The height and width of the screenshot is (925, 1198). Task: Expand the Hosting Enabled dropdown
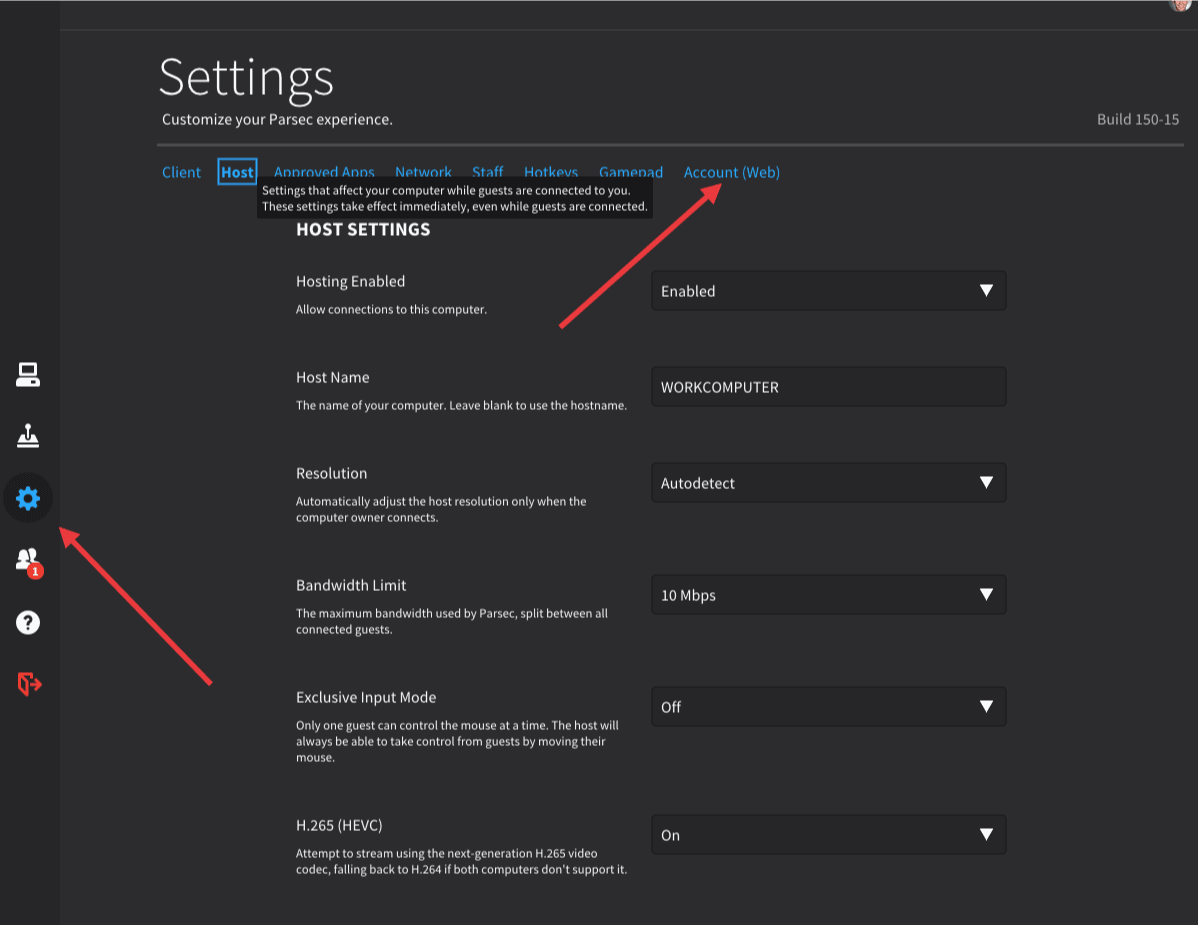[828, 291]
